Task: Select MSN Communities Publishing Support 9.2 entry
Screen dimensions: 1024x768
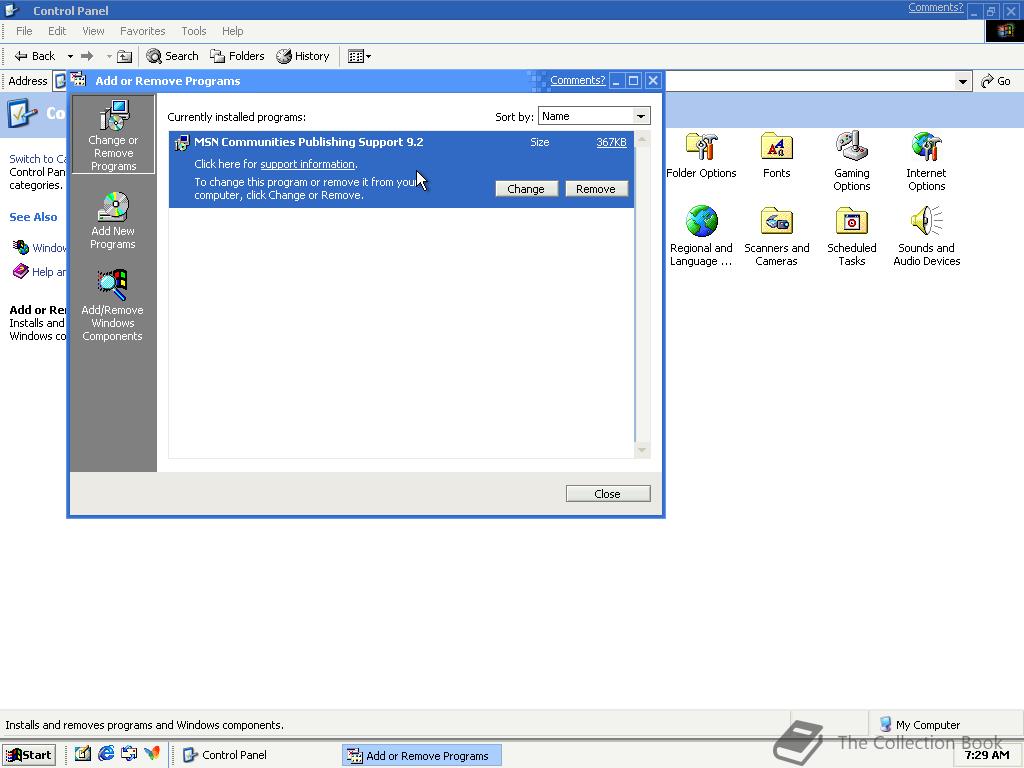Action: point(401,170)
